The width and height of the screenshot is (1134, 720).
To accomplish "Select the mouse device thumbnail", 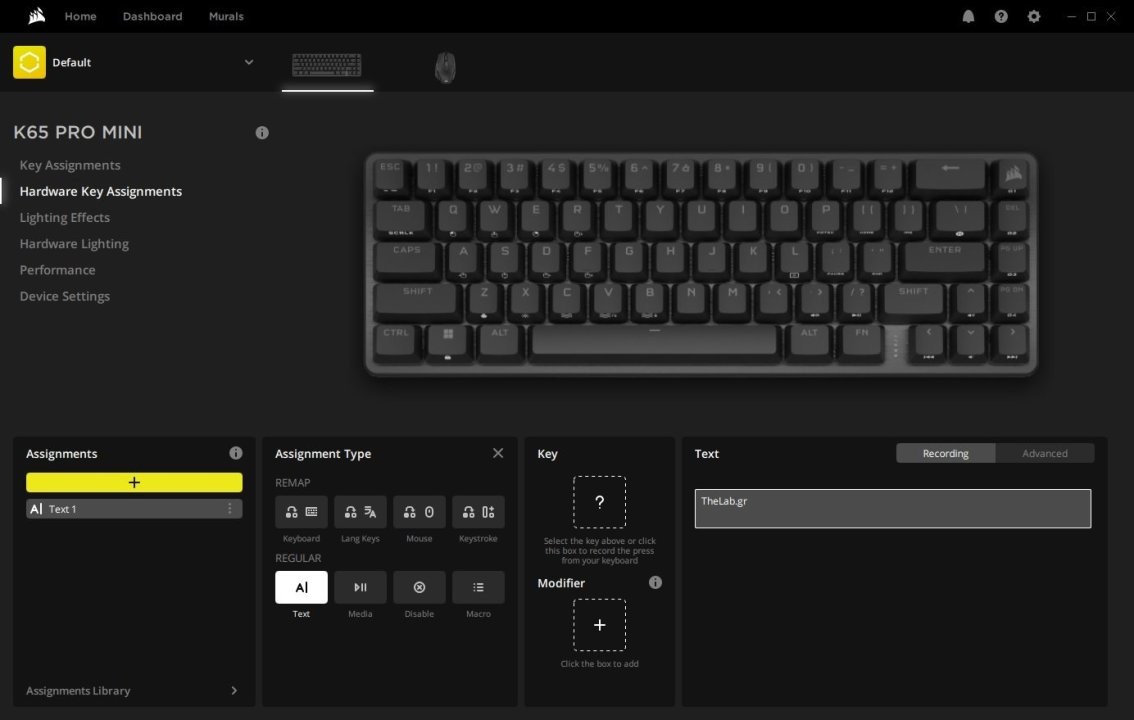I will click(446, 67).
